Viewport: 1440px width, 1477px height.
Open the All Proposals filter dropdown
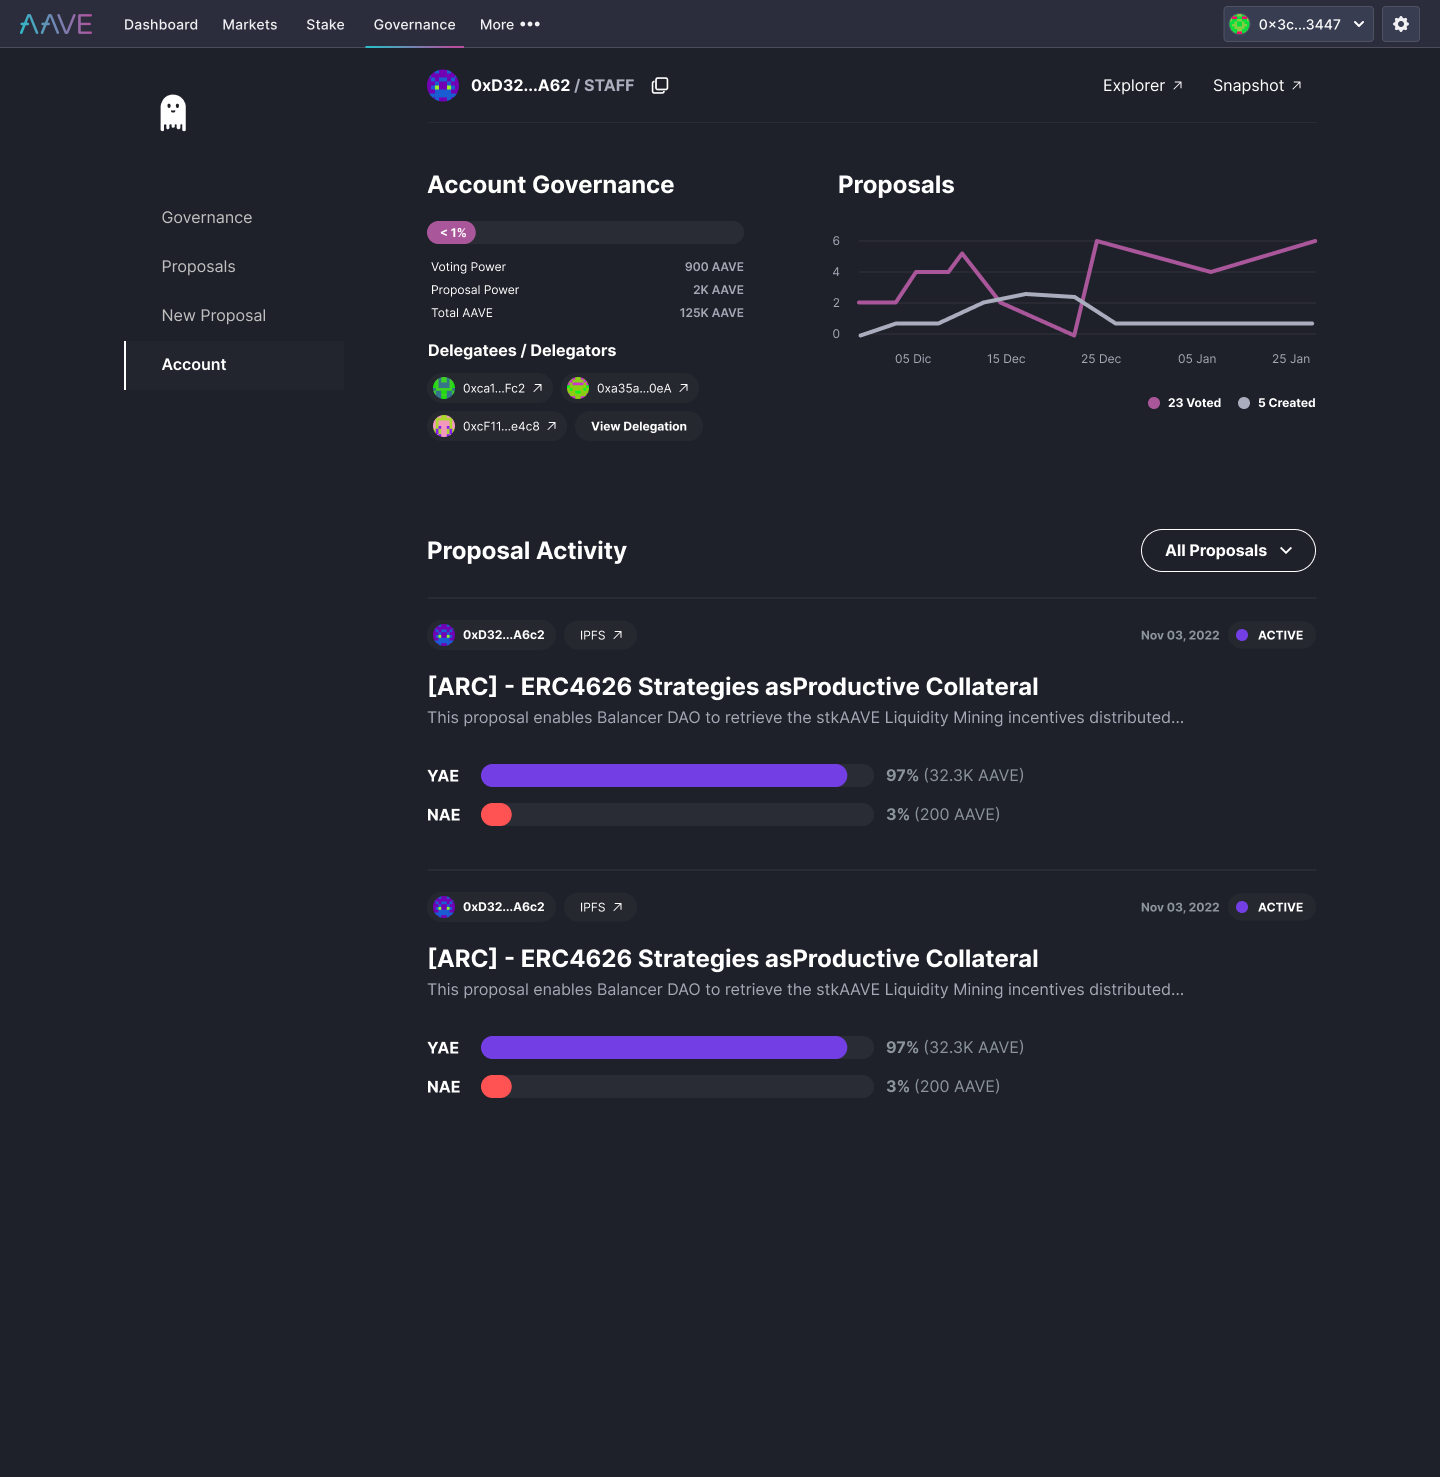[1228, 551]
